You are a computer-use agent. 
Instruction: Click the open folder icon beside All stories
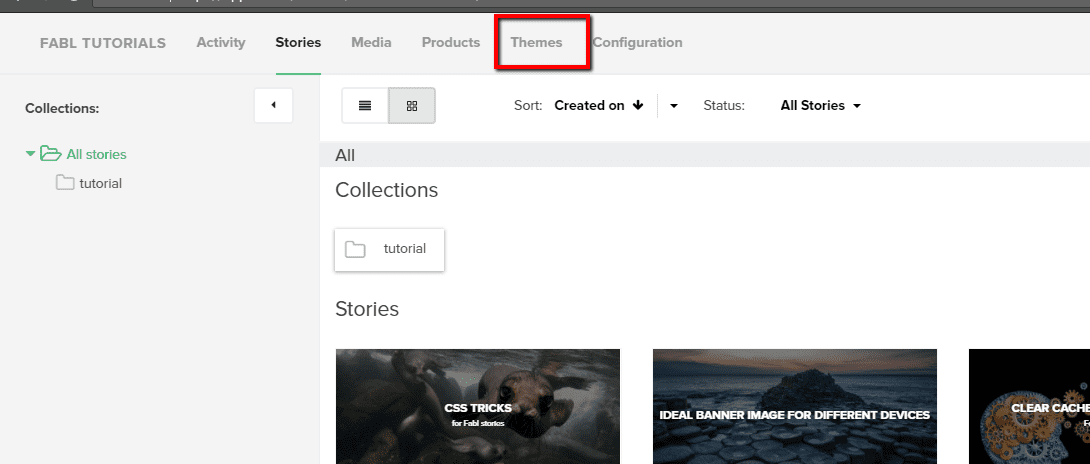51,154
